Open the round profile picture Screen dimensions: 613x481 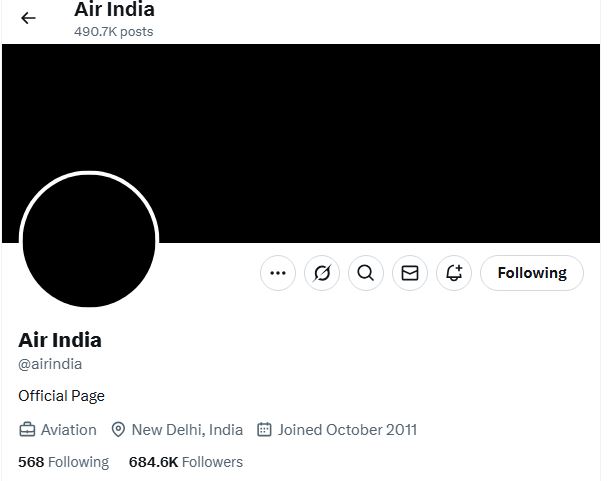click(88, 241)
